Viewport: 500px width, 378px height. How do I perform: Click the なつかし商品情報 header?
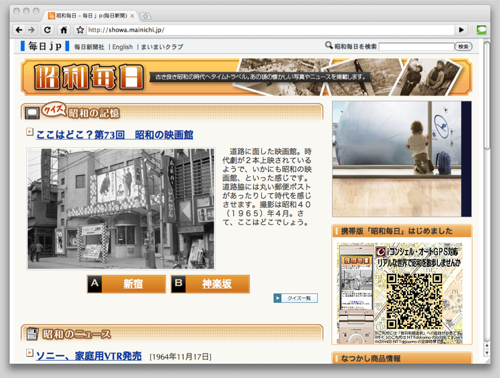point(402,358)
